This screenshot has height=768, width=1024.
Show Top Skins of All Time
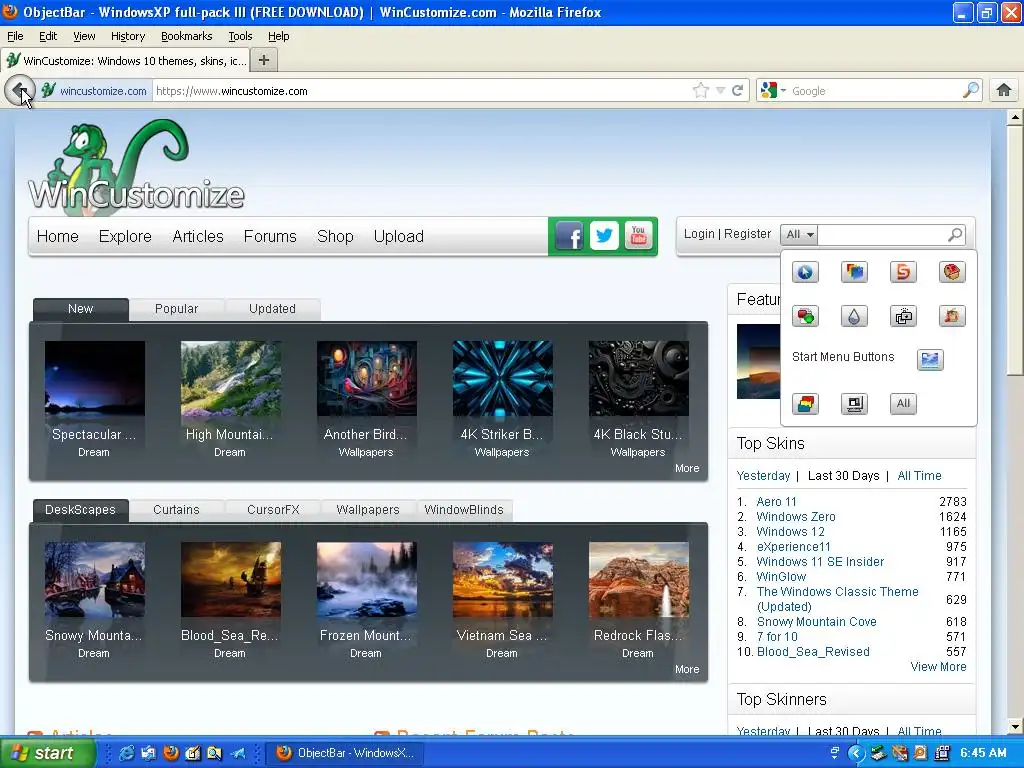pos(919,475)
